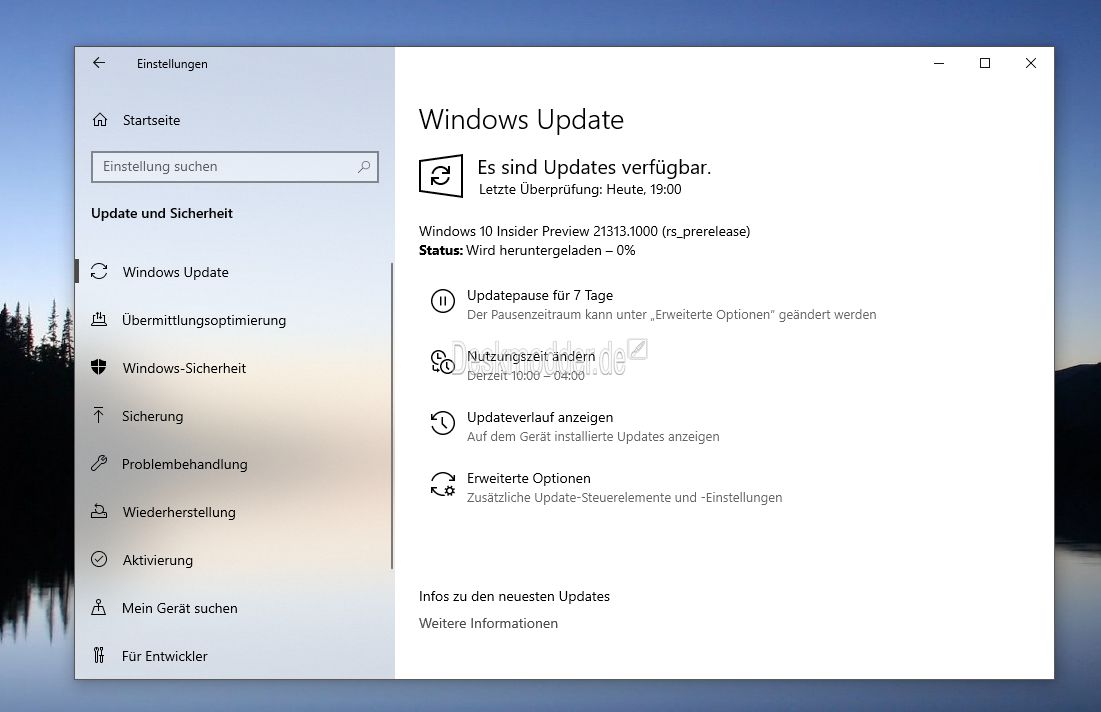The image size is (1101, 712).
Task: Click the clock icon for Nutzungszeit
Action: (x=442, y=362)
